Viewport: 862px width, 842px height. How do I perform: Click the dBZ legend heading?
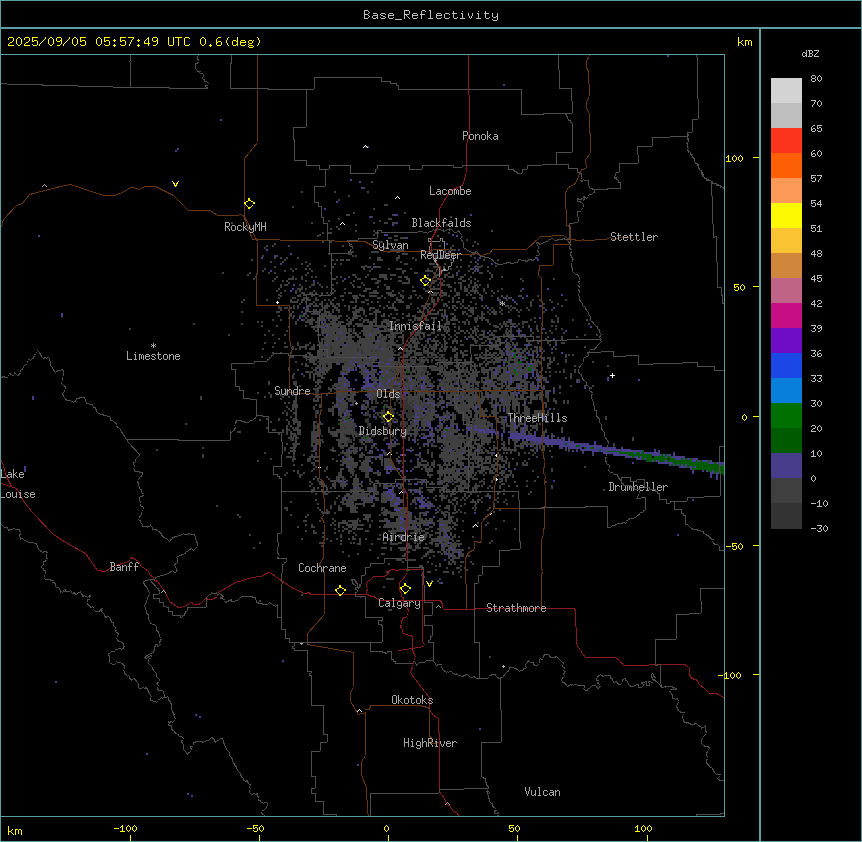pyautogui.click(x=810, y=54)
